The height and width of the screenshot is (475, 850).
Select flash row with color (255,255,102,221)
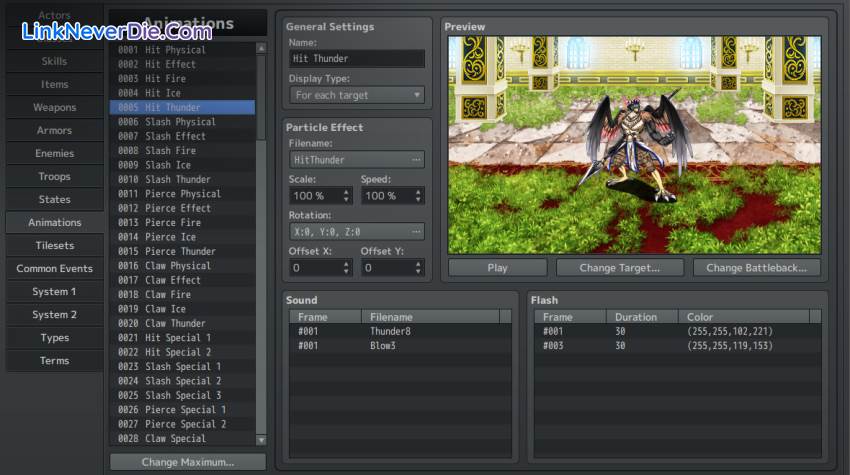click(680, 331)
